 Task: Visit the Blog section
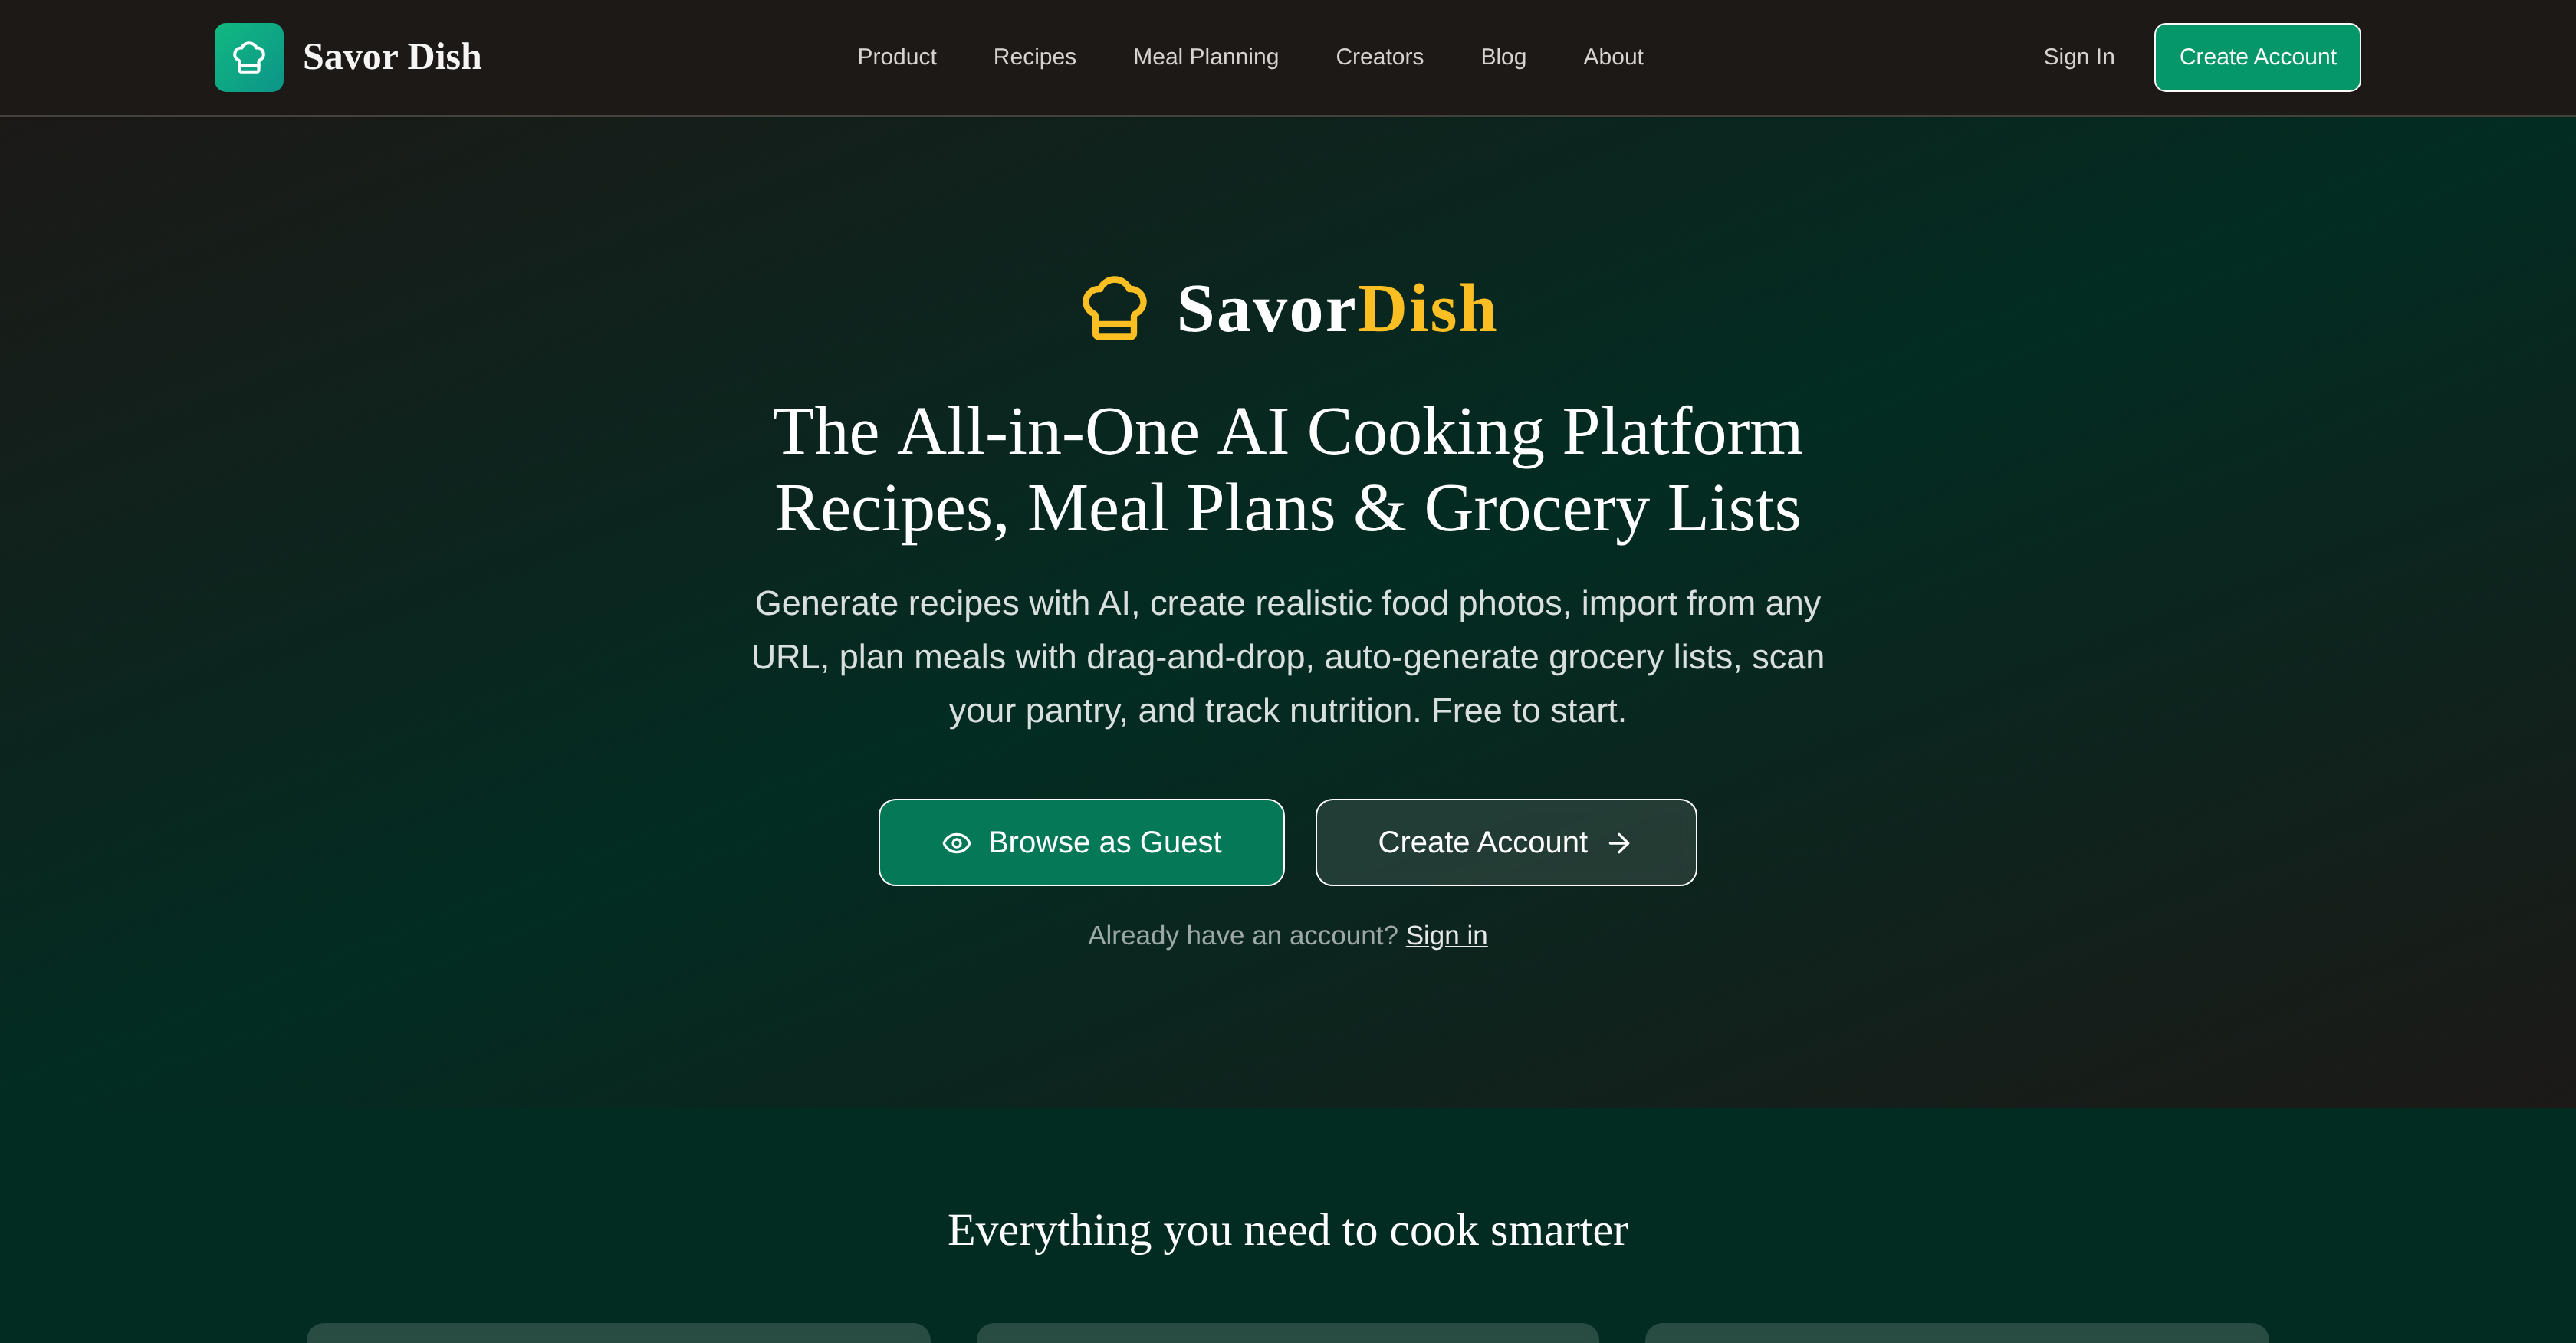click(x=1503, y=57)
